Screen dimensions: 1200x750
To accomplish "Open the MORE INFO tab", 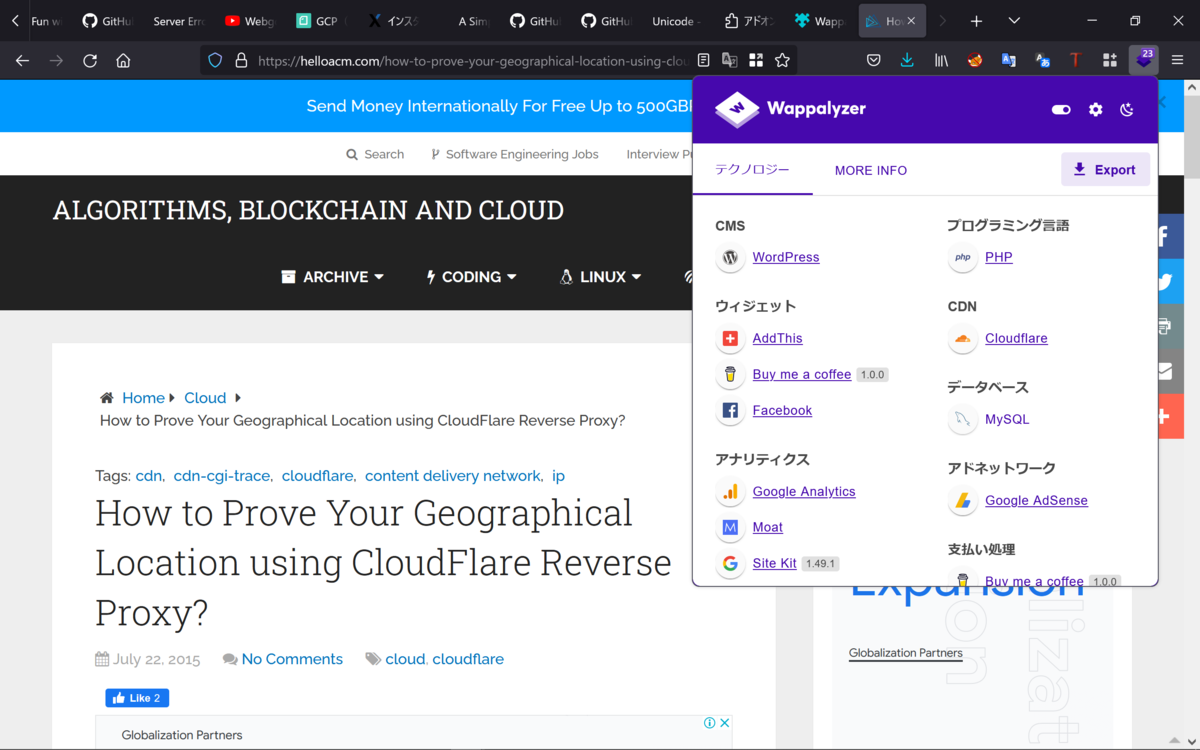I will pos(871,171).
